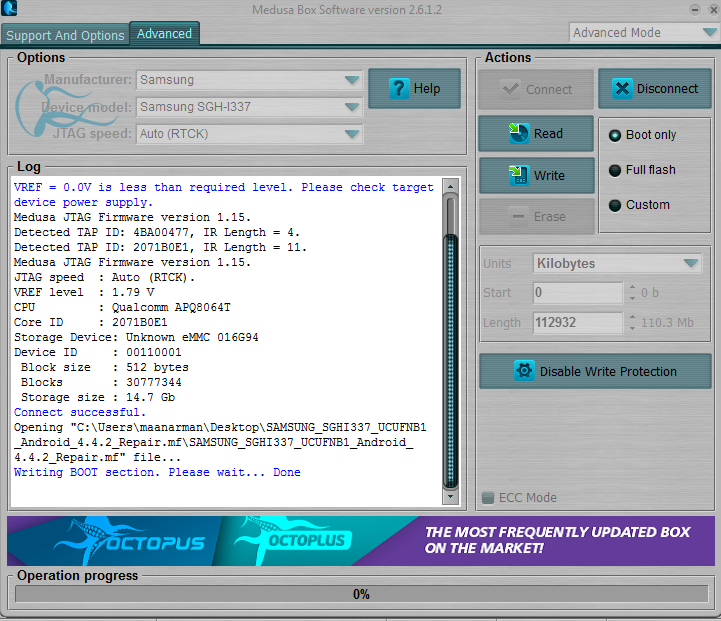Click the Disconnect button label
The image size is (721, 621).
[667, 88]
